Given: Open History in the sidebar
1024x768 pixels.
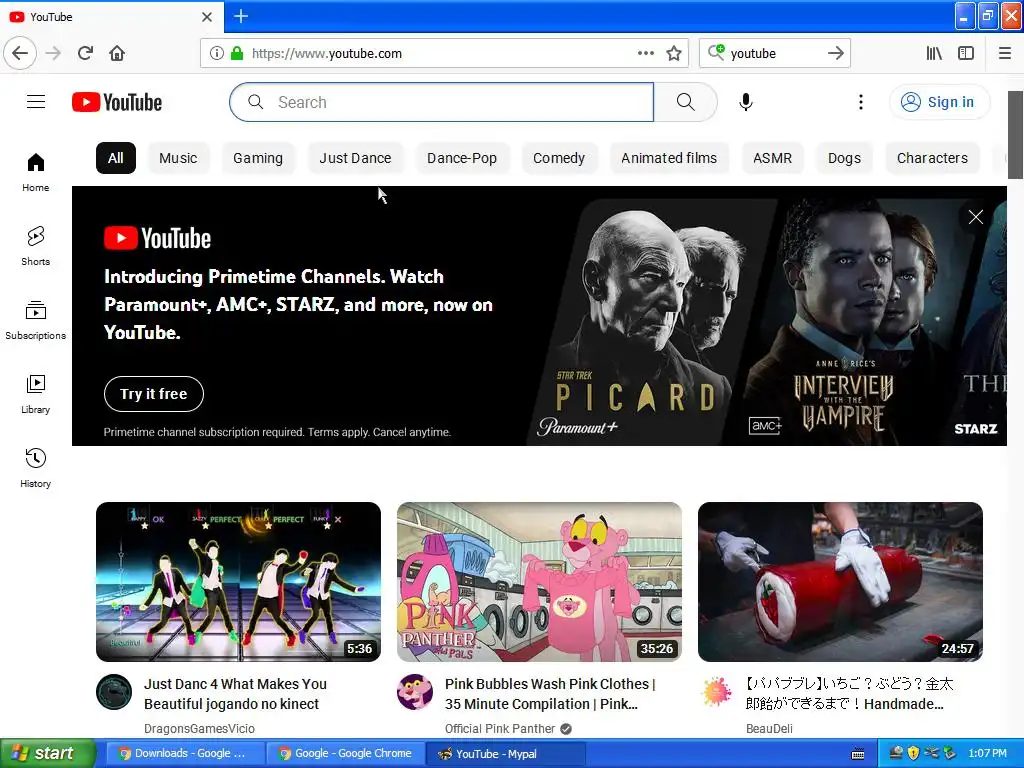Looking at the screenshot, I should click(x=35, y=468).
